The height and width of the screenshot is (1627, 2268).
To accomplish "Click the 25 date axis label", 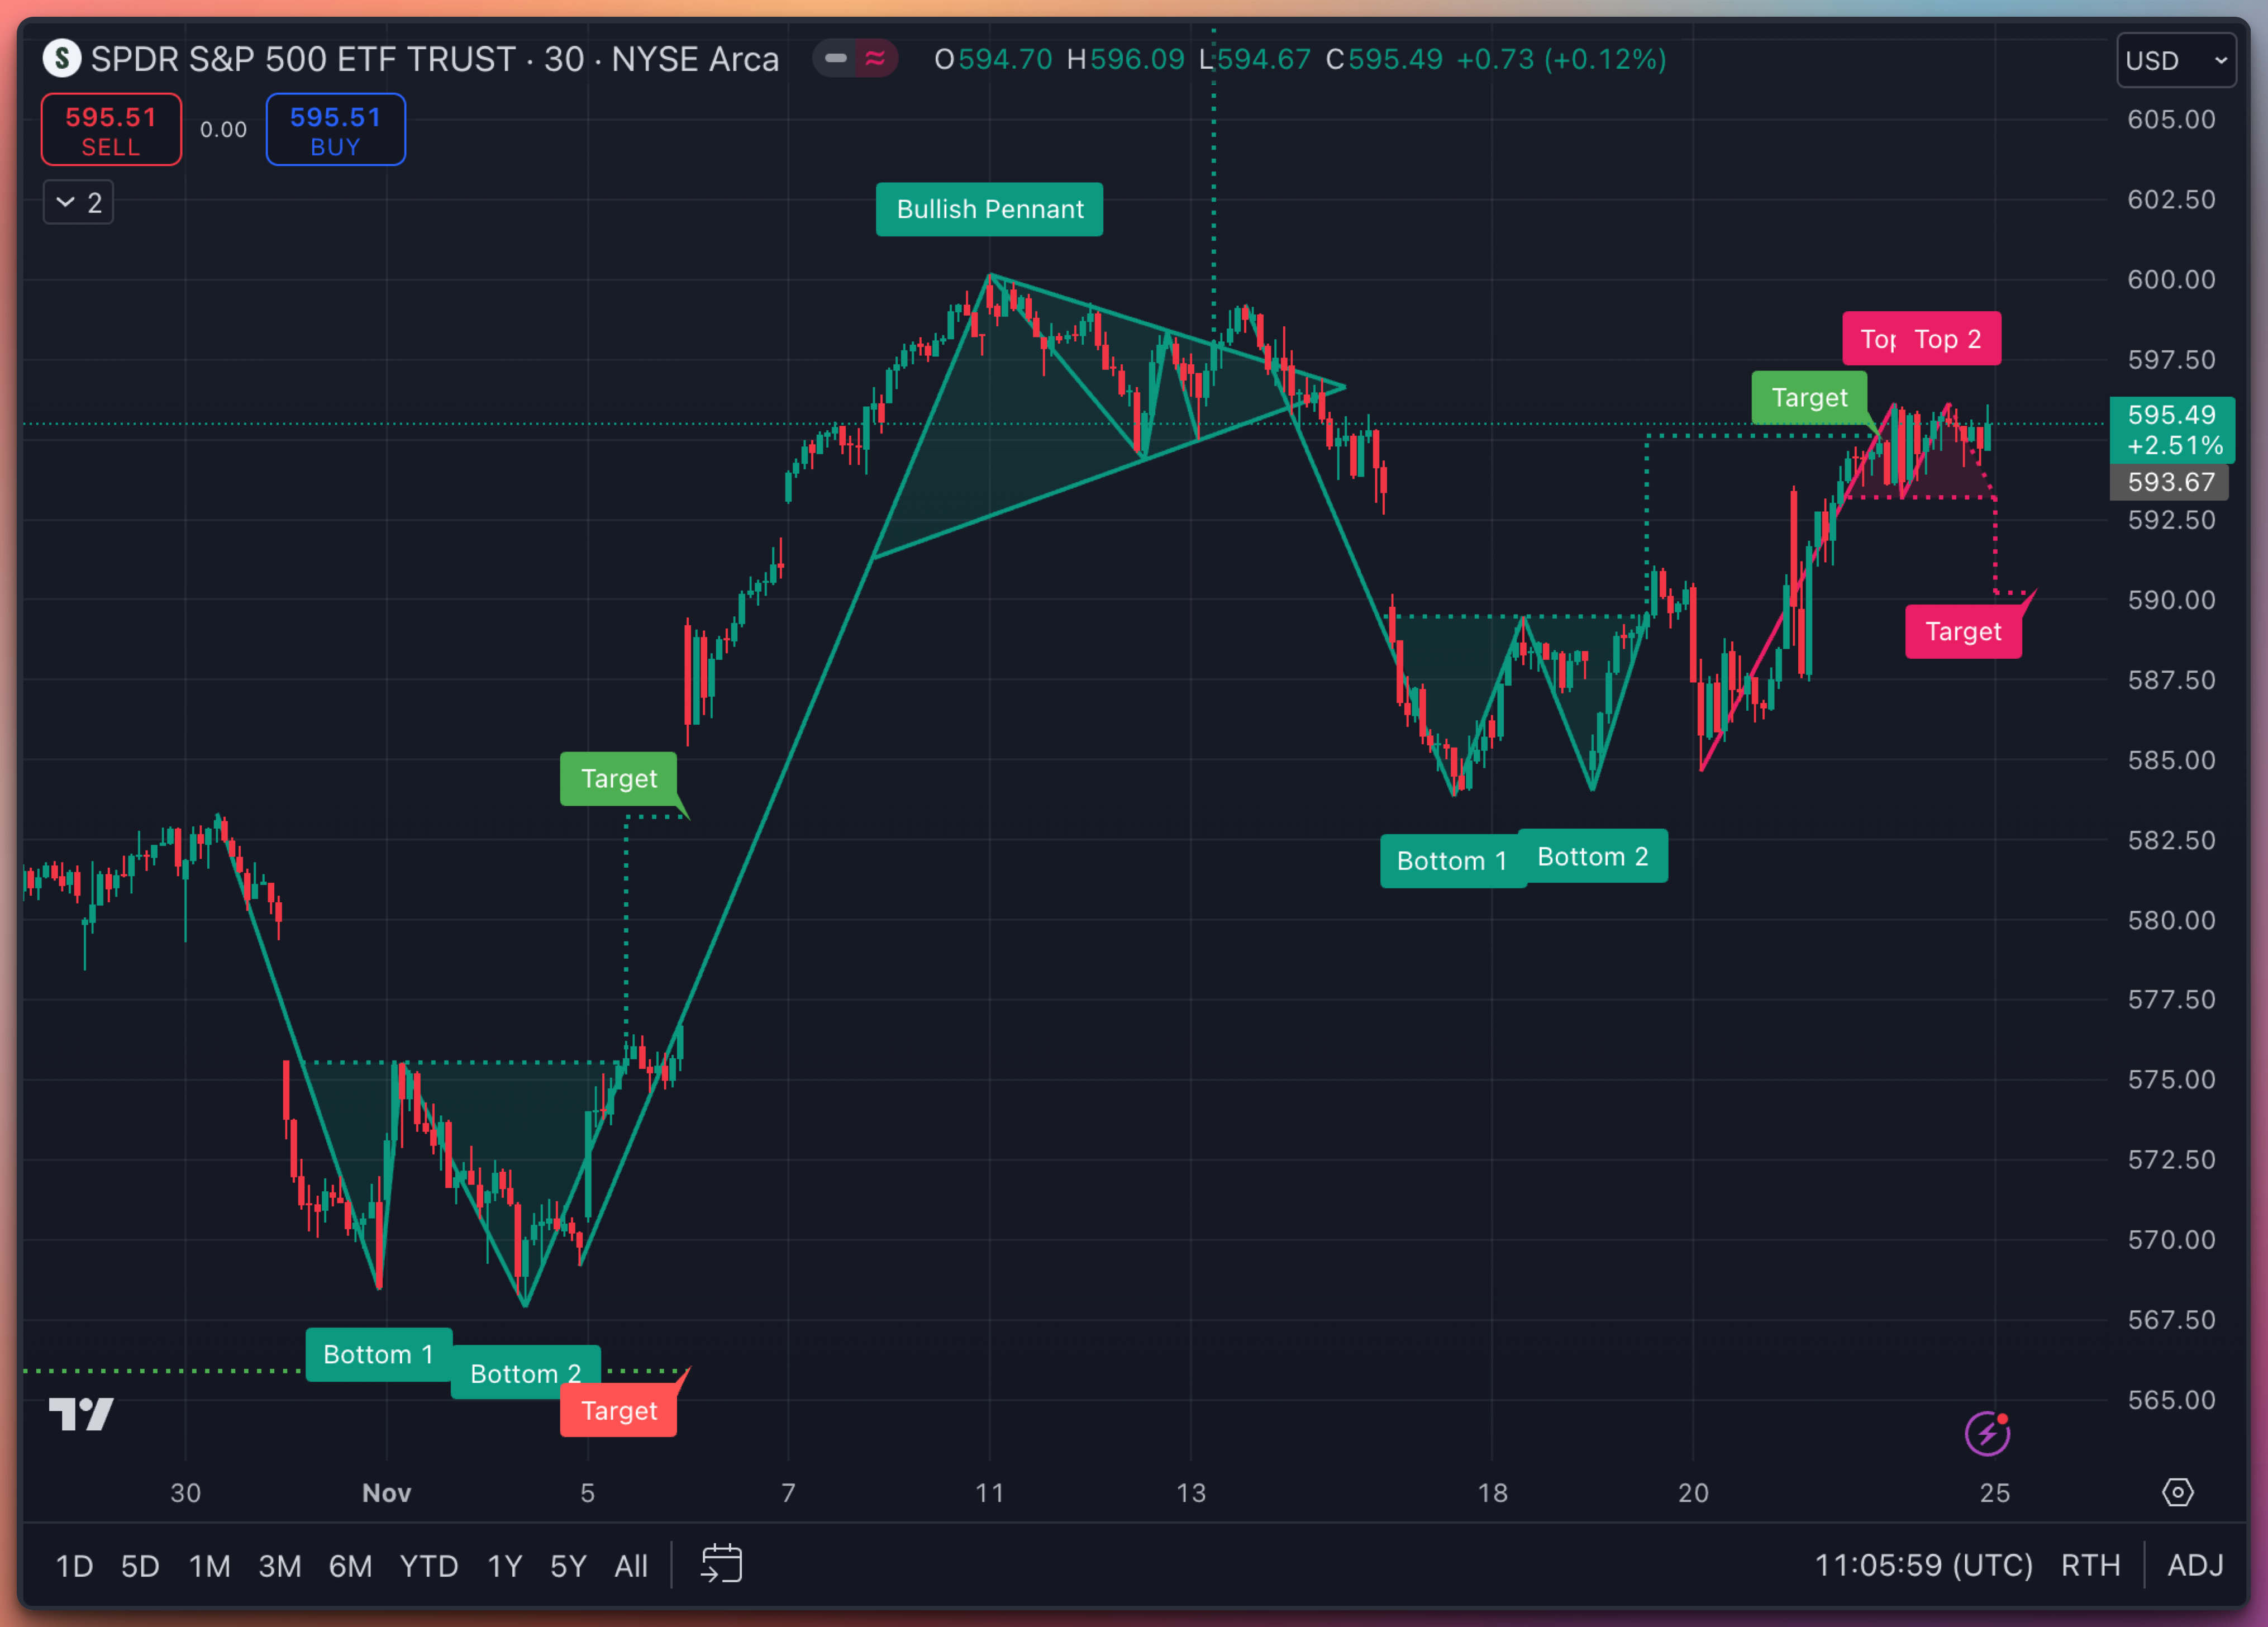I will [x=1995, y=1492].
